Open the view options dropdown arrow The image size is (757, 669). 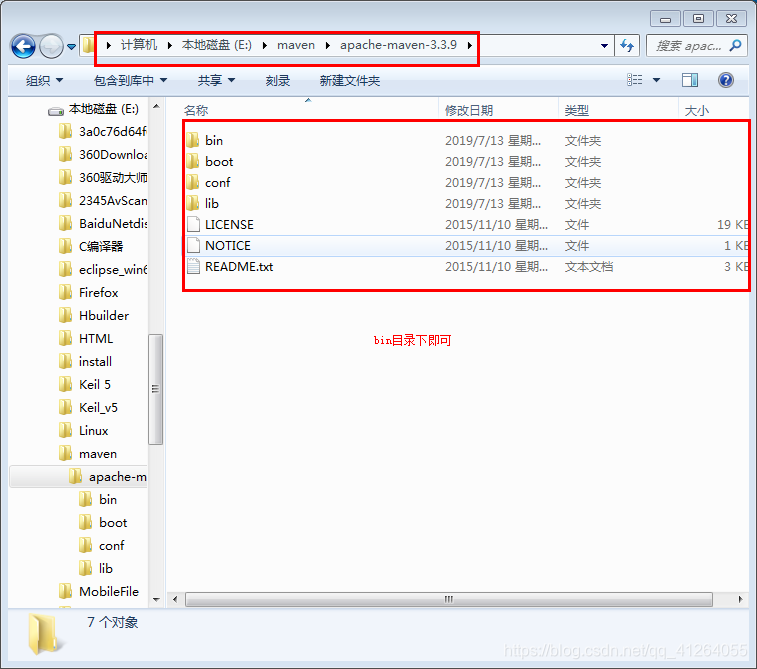[656, 80]
